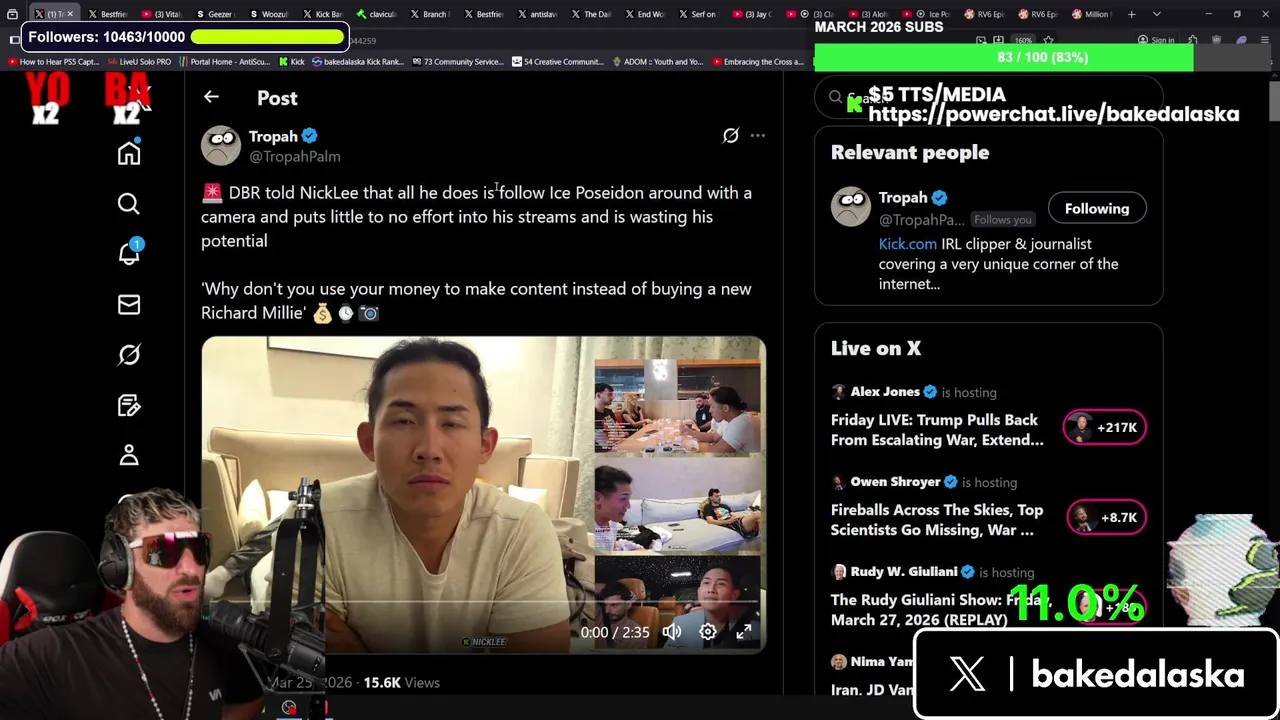Click the Grok explain icon on post
Viewport: 1280px width, 720px height.
[731, 136]
